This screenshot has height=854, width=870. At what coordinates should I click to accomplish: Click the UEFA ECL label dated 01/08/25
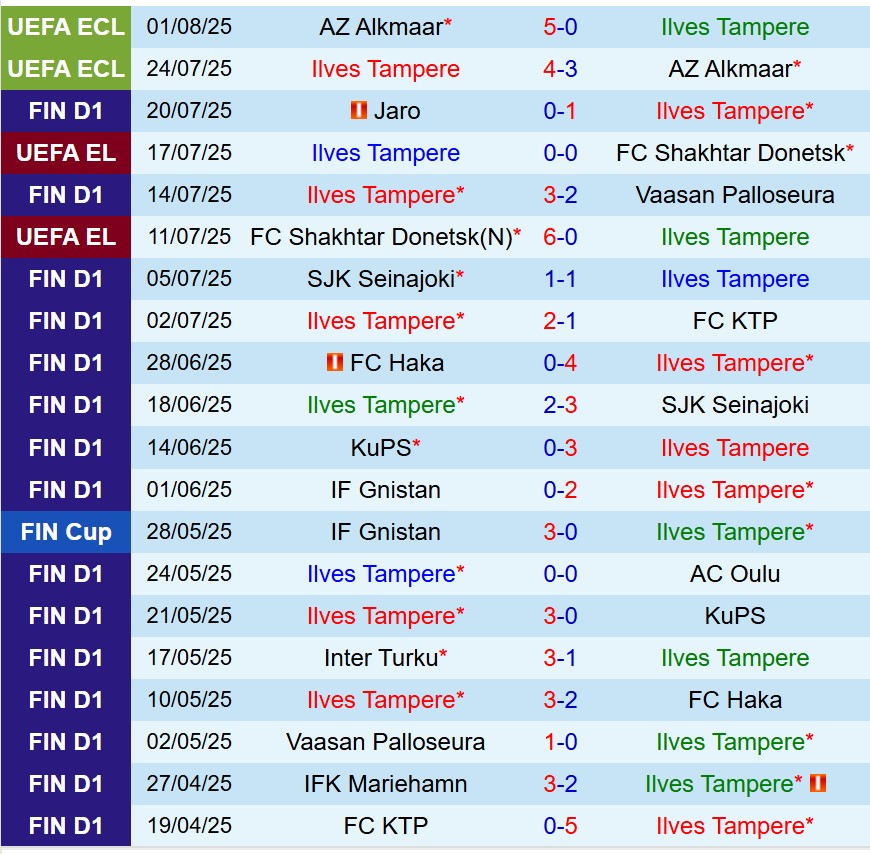pyautogui.click(x=66, y=27)
